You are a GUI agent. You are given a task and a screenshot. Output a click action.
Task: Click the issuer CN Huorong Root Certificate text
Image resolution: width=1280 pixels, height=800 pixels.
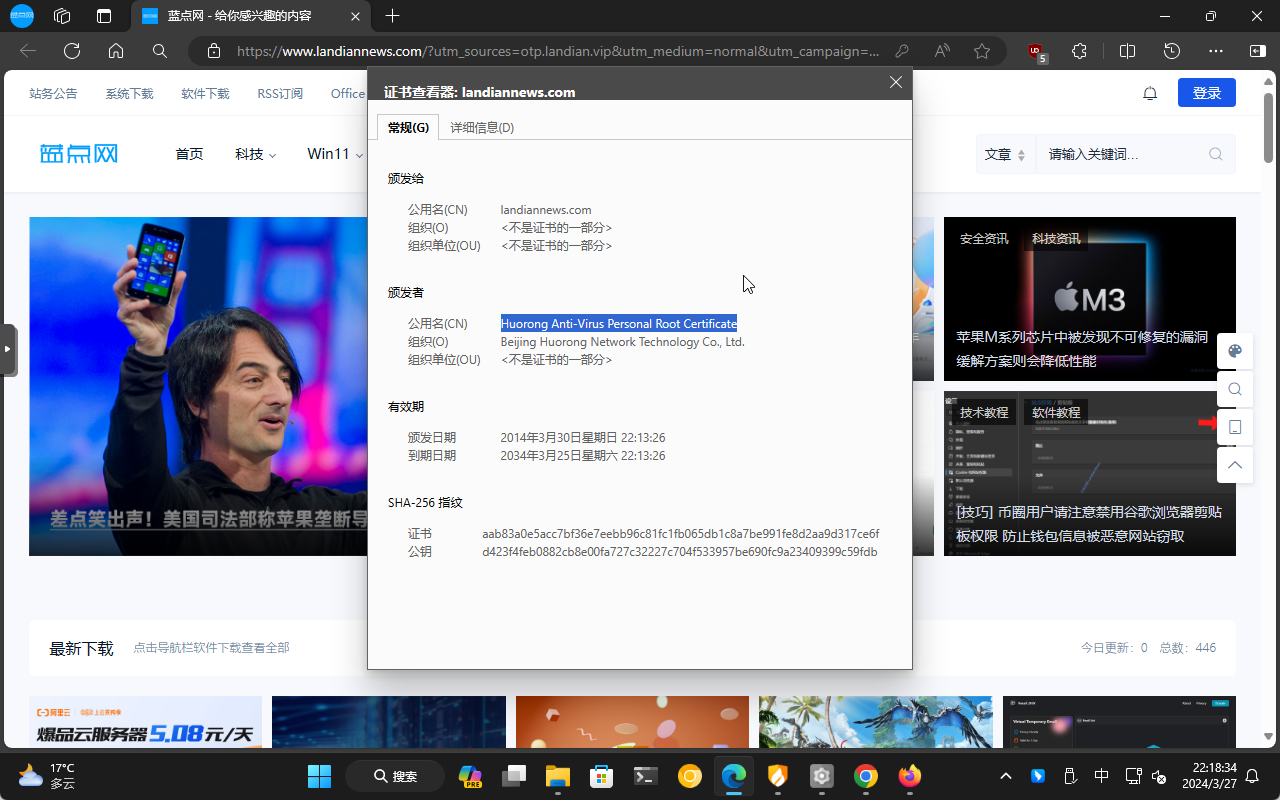point(619,323)
